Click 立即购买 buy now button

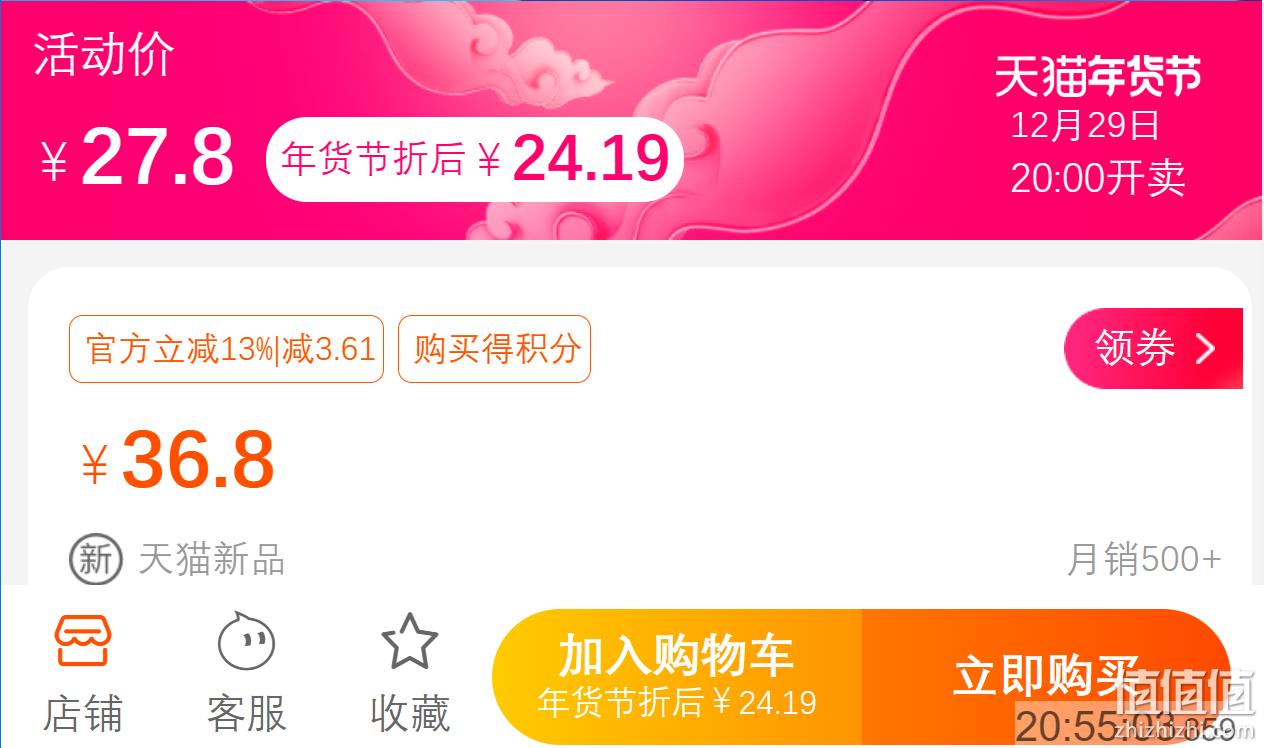(1046, 677)
